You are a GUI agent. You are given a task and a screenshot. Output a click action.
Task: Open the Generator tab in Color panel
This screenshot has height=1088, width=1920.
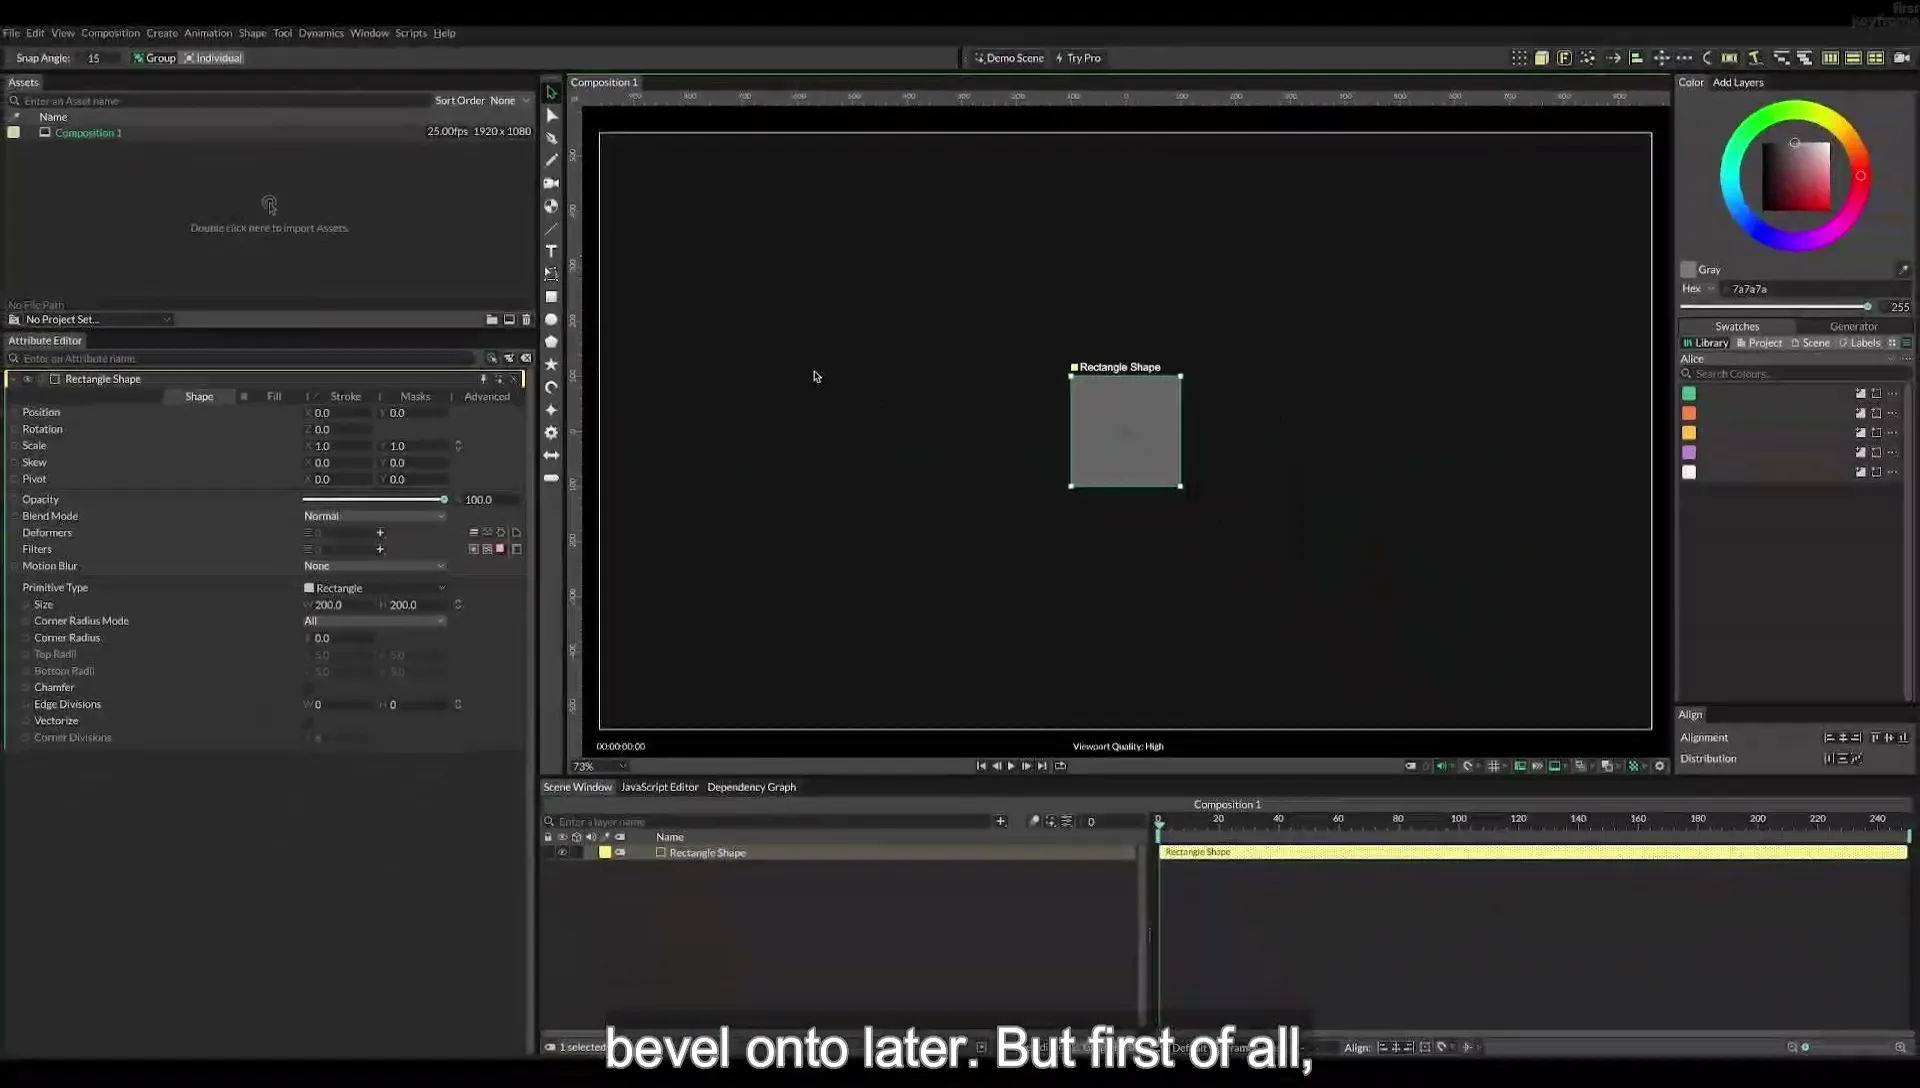coord(1853,327)
